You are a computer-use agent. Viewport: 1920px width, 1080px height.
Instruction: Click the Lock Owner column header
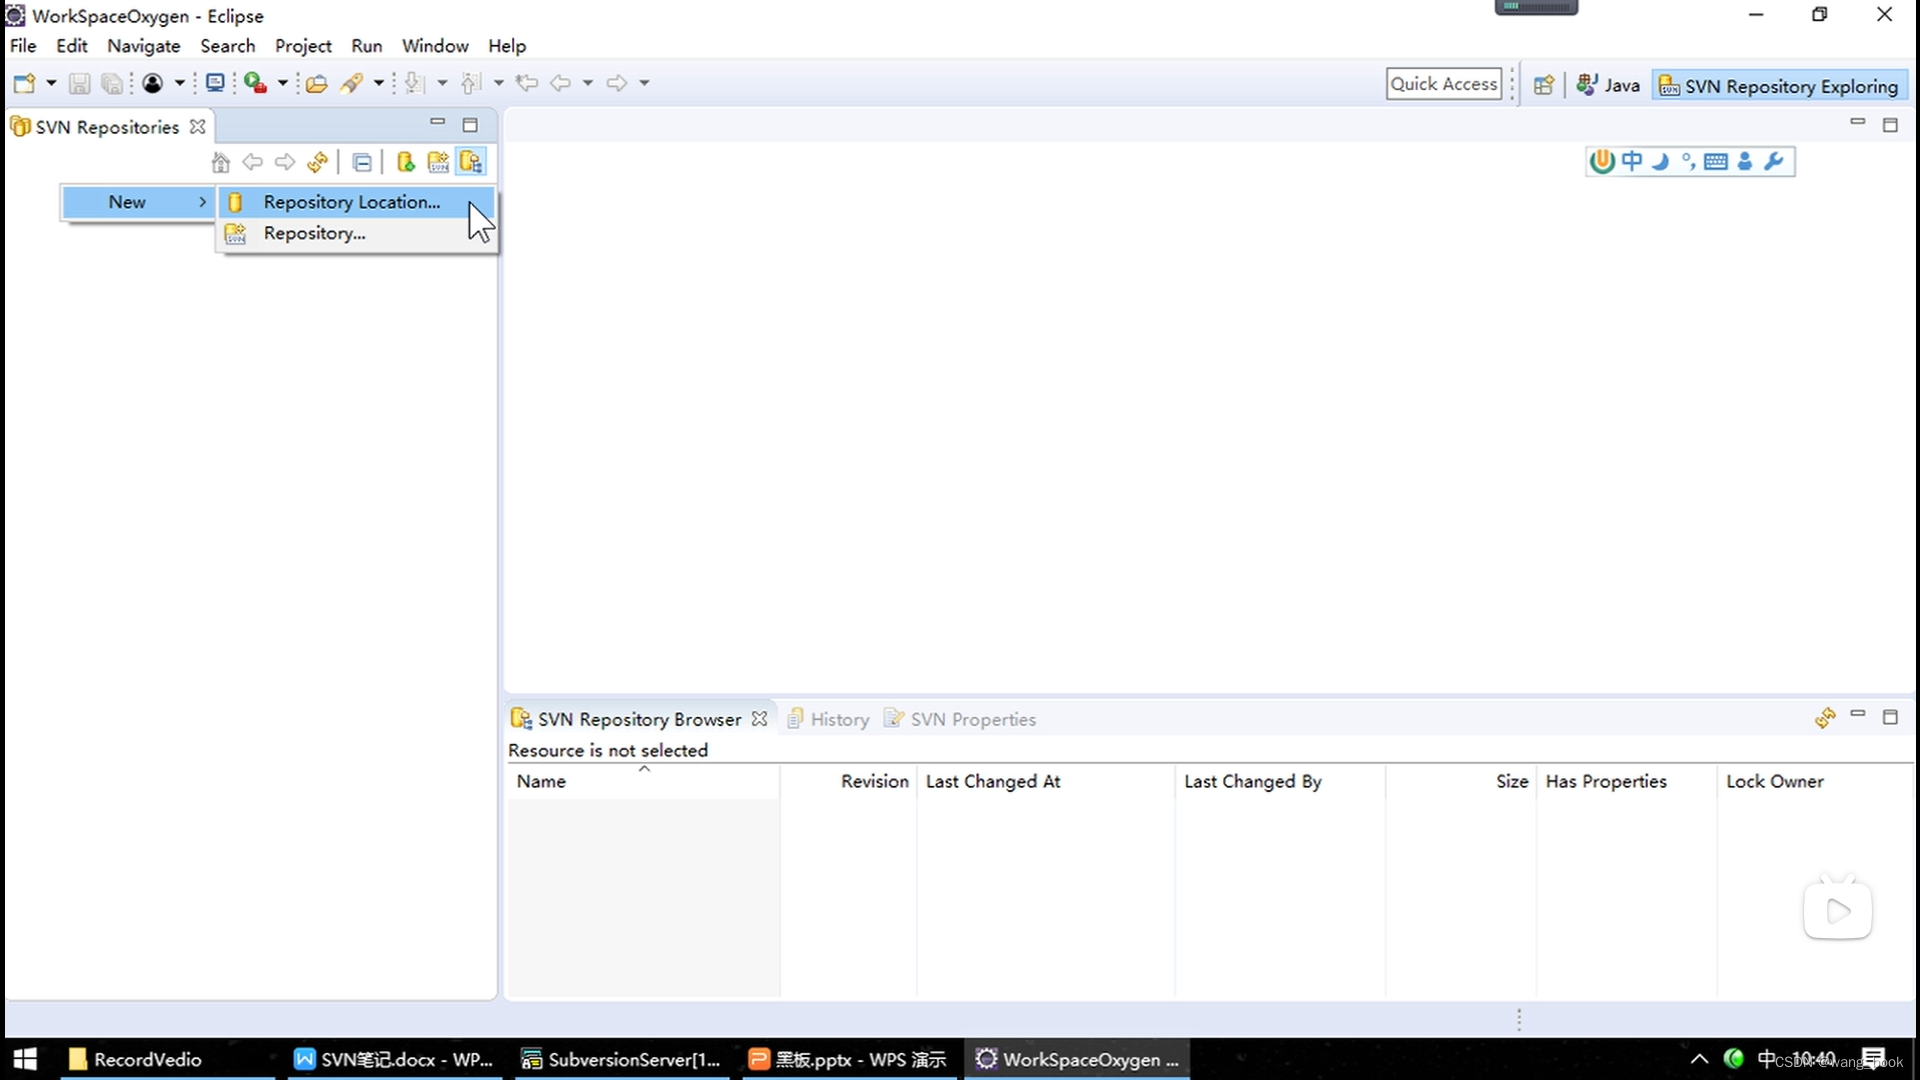(x=1815, y=781)
